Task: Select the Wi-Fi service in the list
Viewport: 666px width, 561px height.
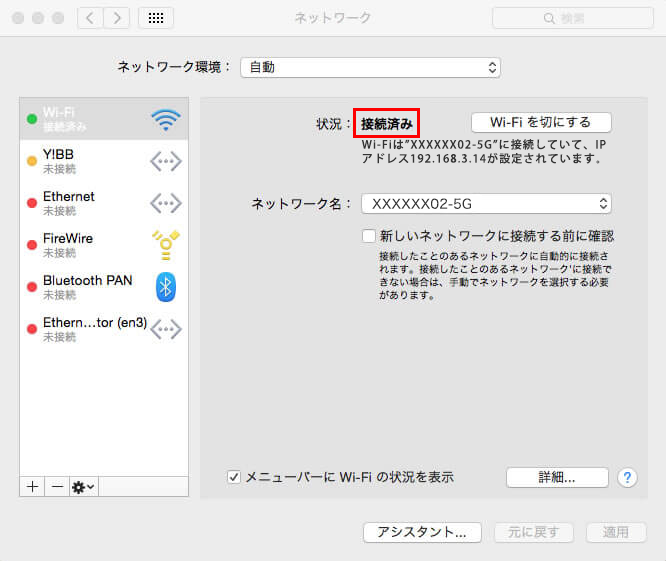Action: 104,119
